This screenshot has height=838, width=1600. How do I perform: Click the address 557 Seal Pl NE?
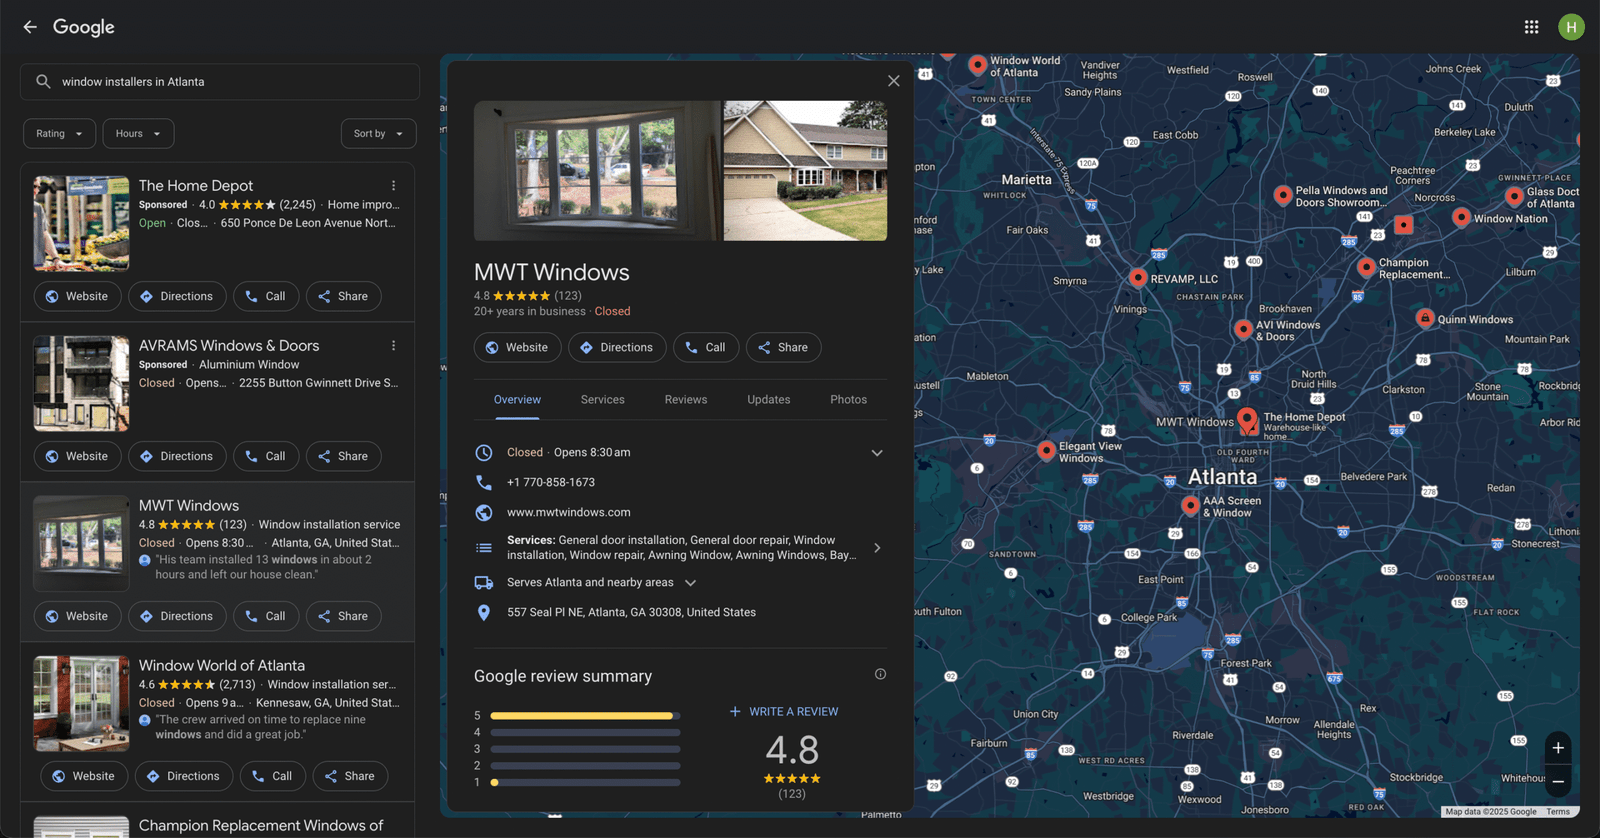[631, 612]
